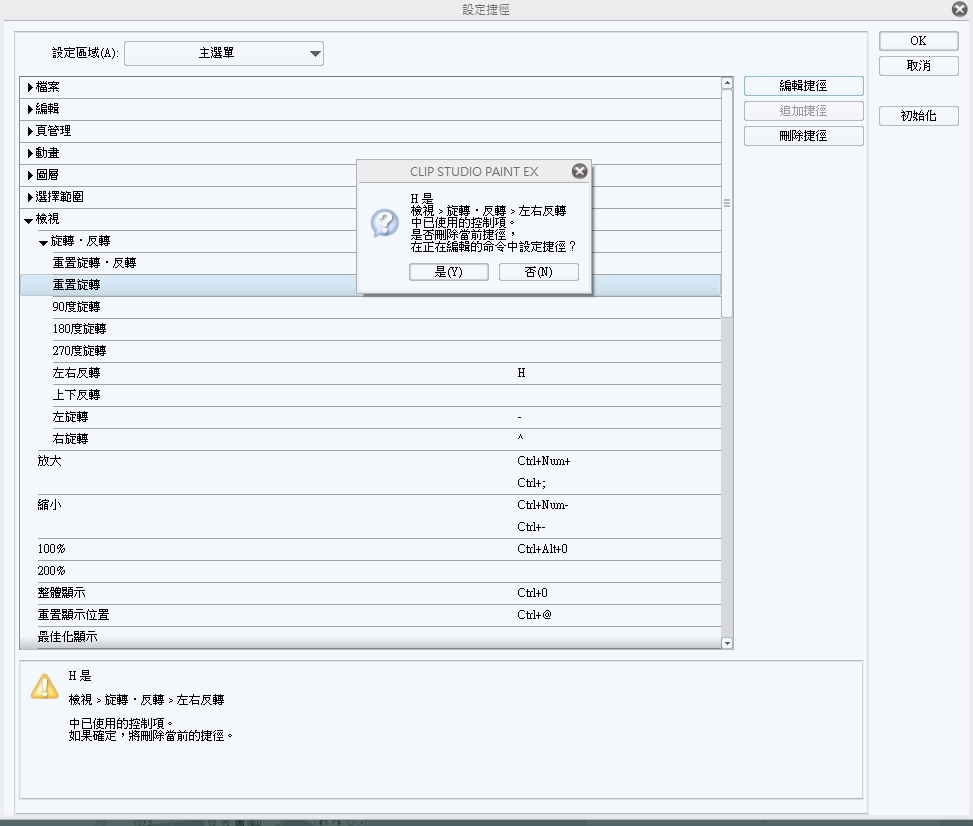973x826 pixels.
Task: Click the 否(N) button in the dialog
Action: pos(539,272)
